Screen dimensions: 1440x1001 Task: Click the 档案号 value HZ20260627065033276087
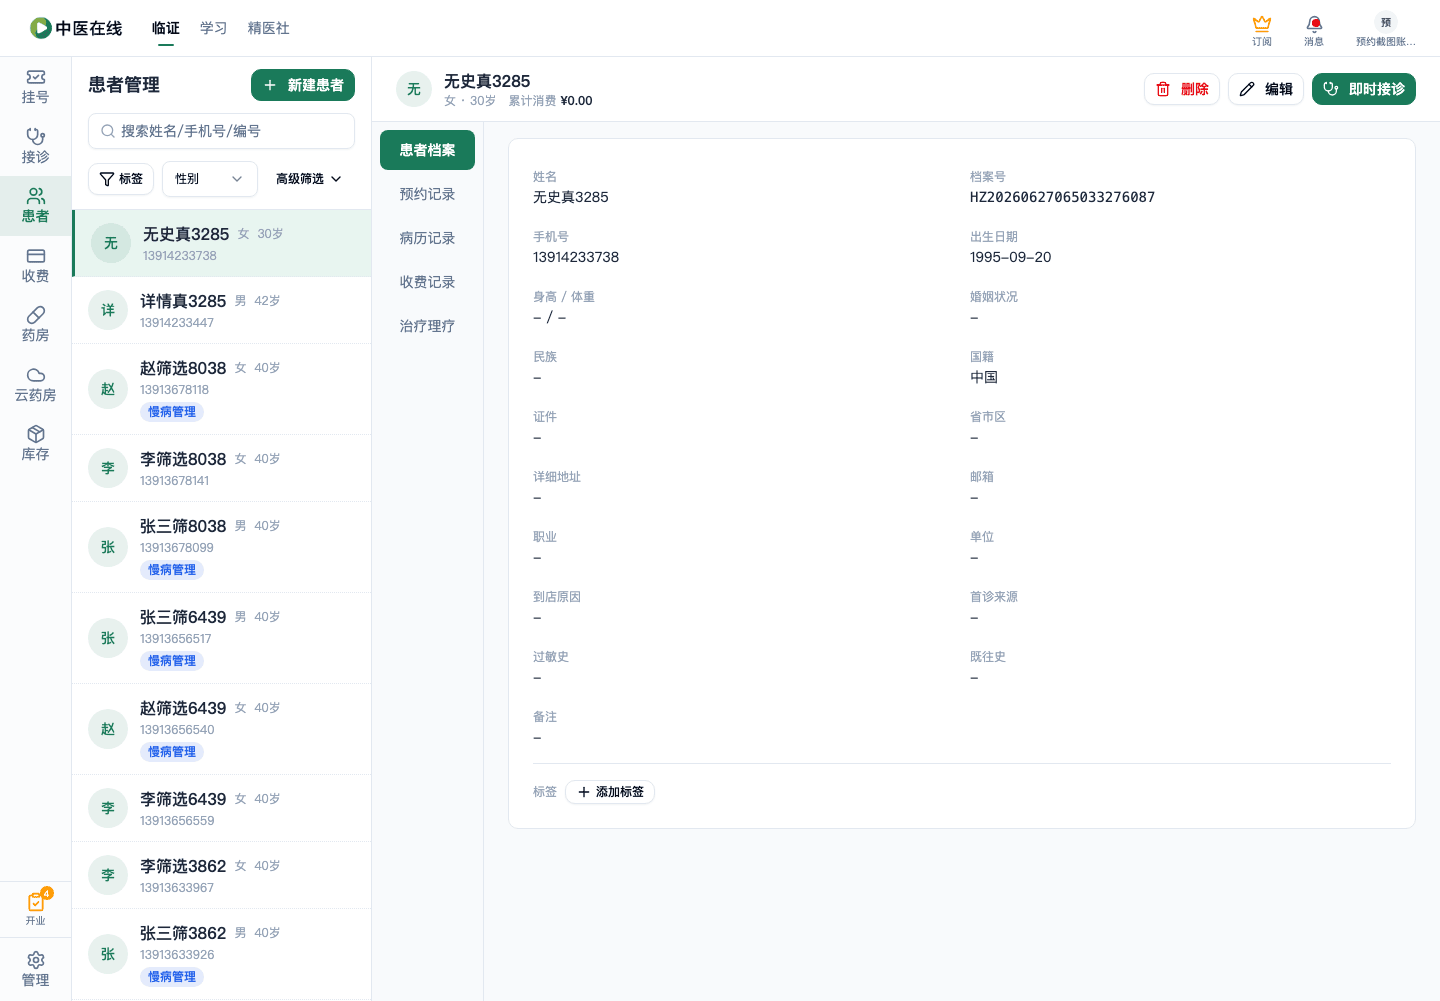[1062, 197]
